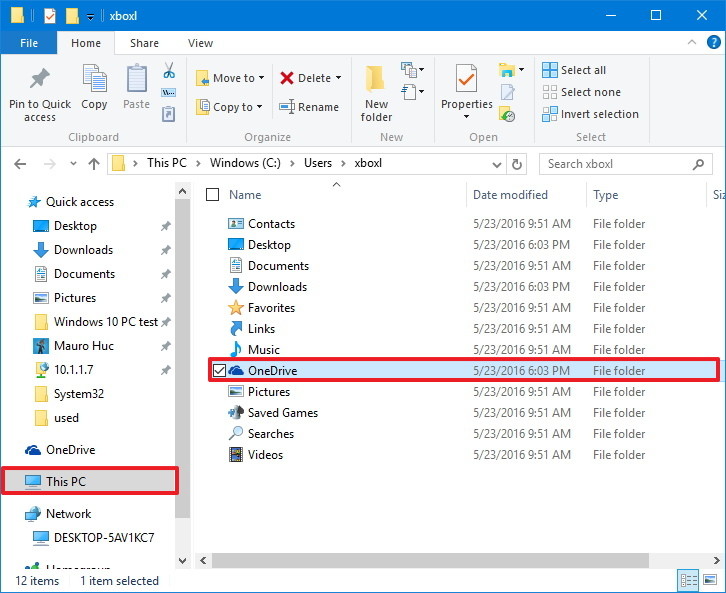Sort by the Name column header
Screen dimensions: 726x593
coord(245,195)
